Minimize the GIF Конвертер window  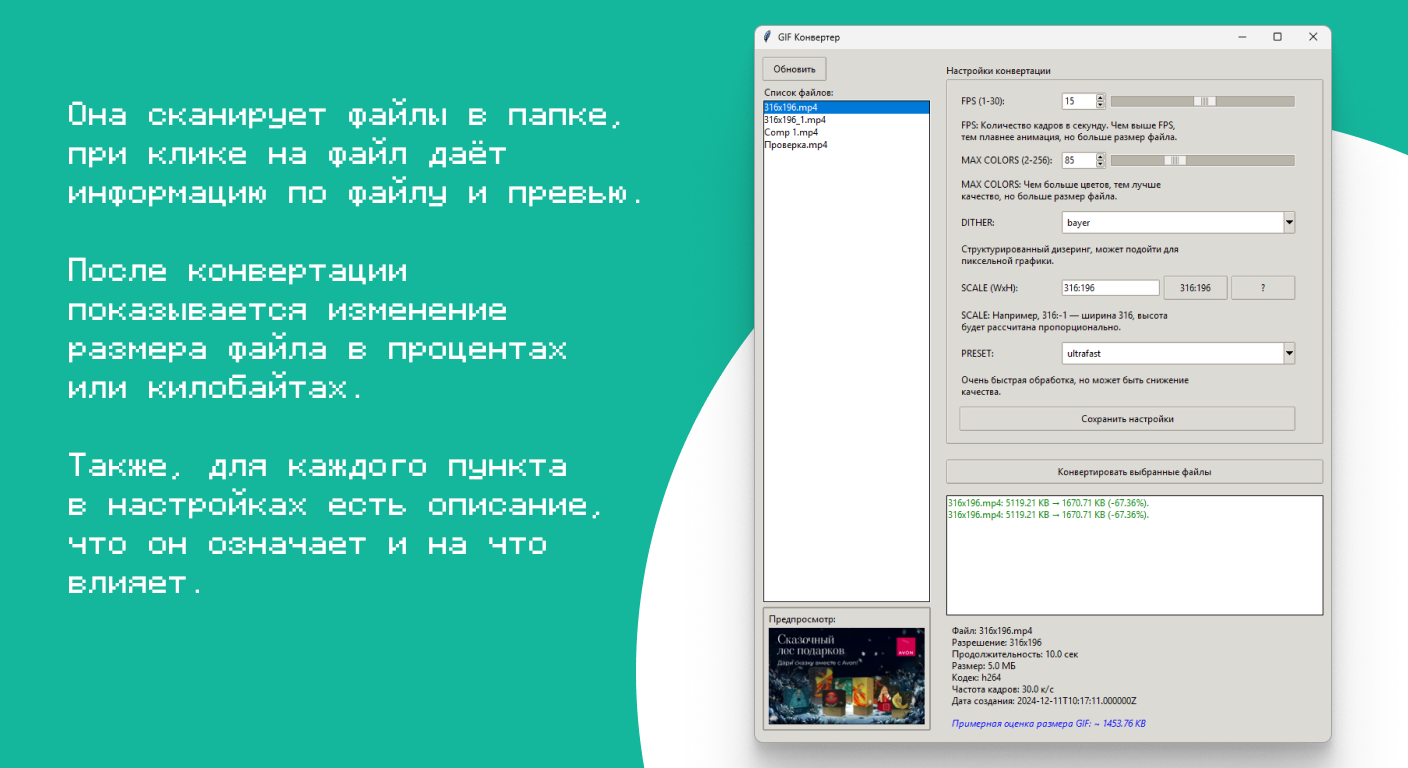point(1242,37)
